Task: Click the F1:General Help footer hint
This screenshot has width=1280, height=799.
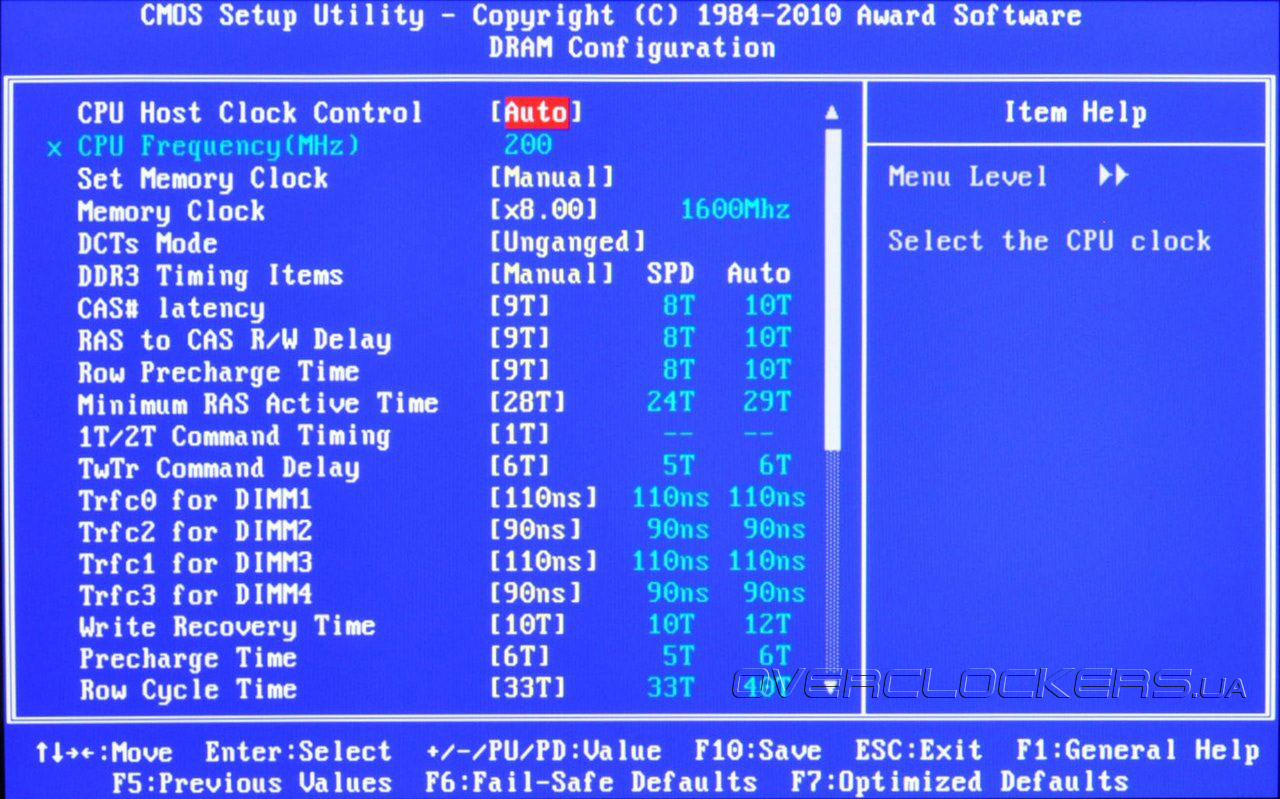Action: pos(1138,751)
